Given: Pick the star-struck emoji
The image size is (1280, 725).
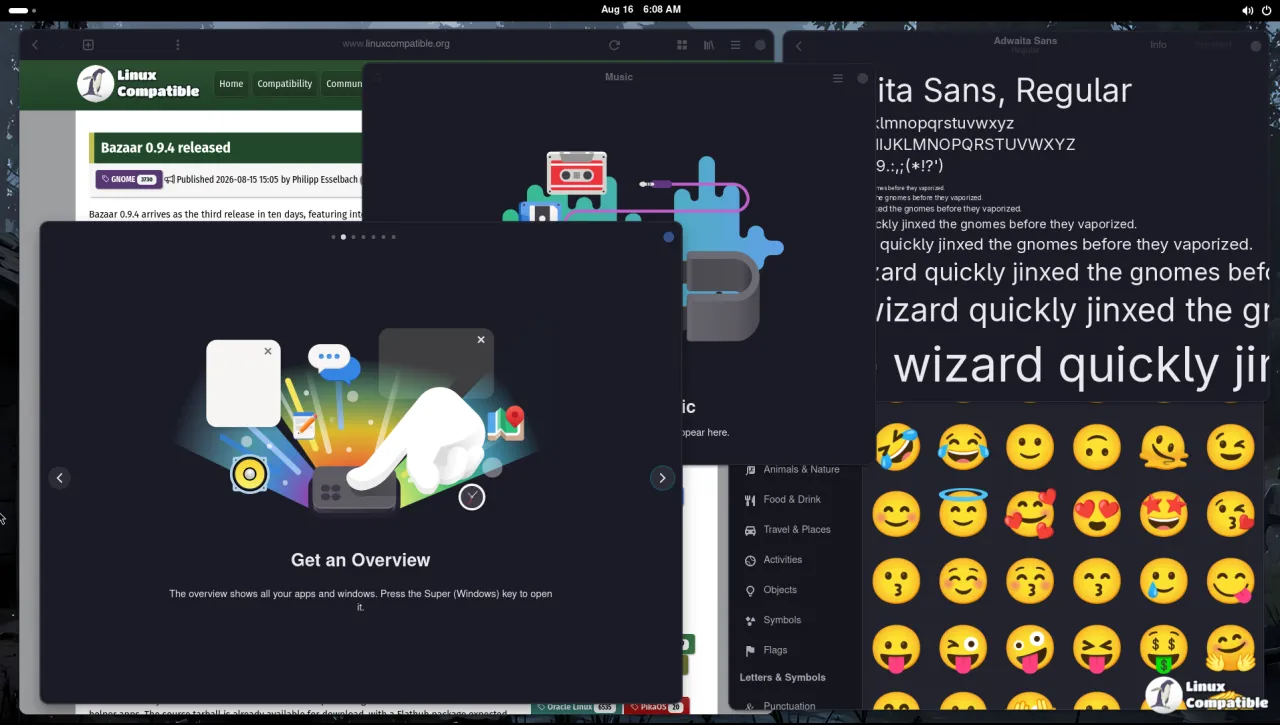Looking at the screenshot, I should [x=1164, y=513].
